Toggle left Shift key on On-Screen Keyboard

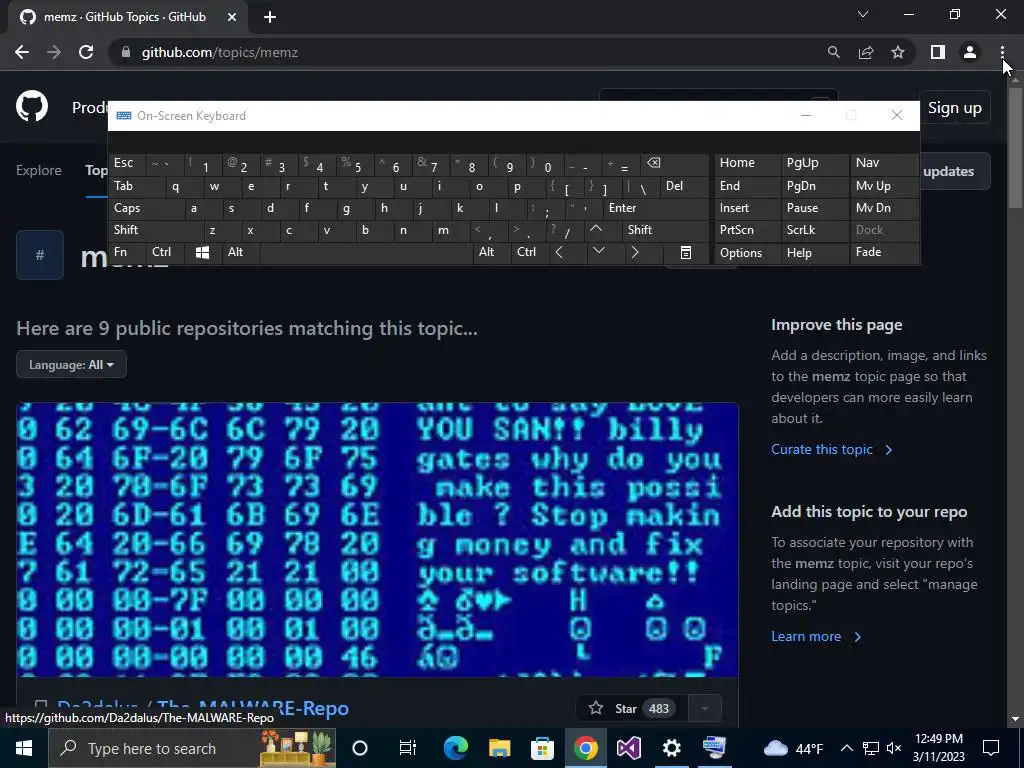(155, 229)
